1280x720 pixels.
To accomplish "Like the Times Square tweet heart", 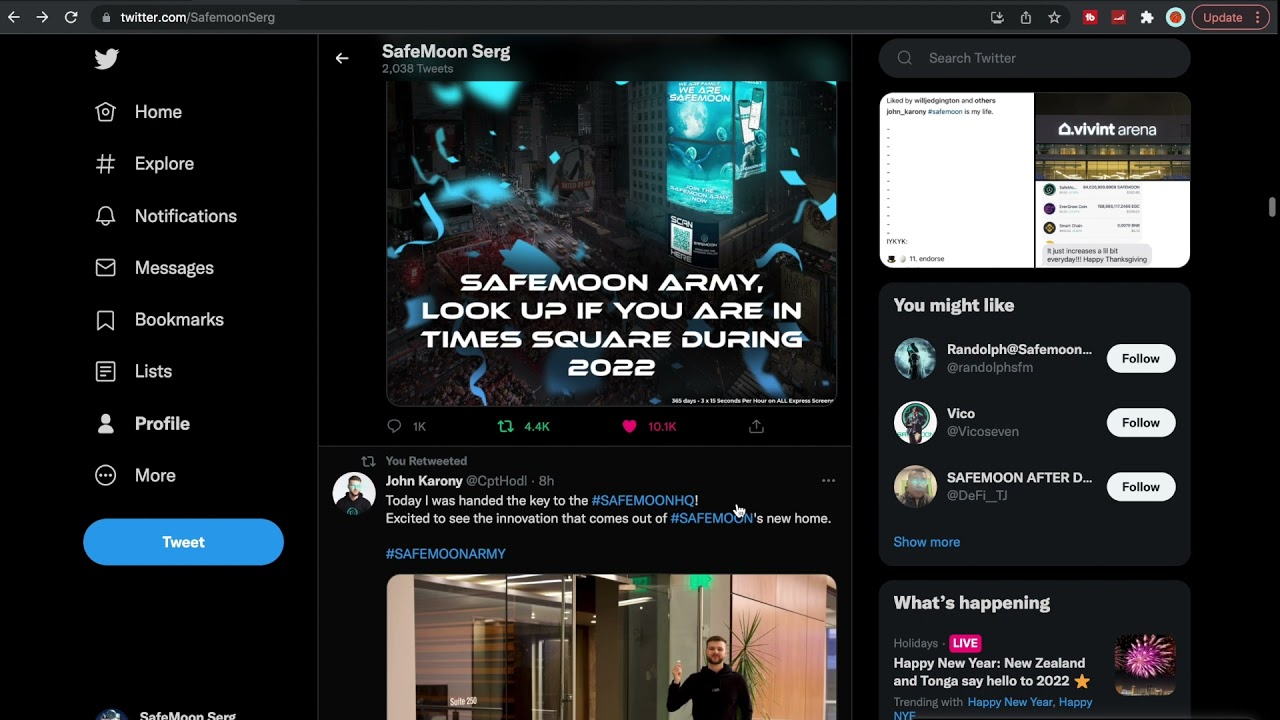I will click(629, 426).
